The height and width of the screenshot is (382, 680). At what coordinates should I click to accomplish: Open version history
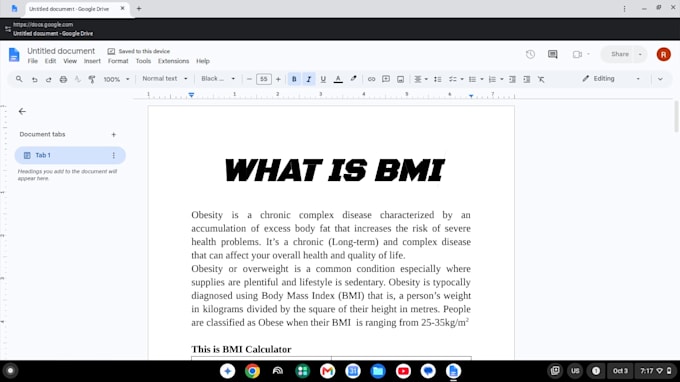point(530,55)
